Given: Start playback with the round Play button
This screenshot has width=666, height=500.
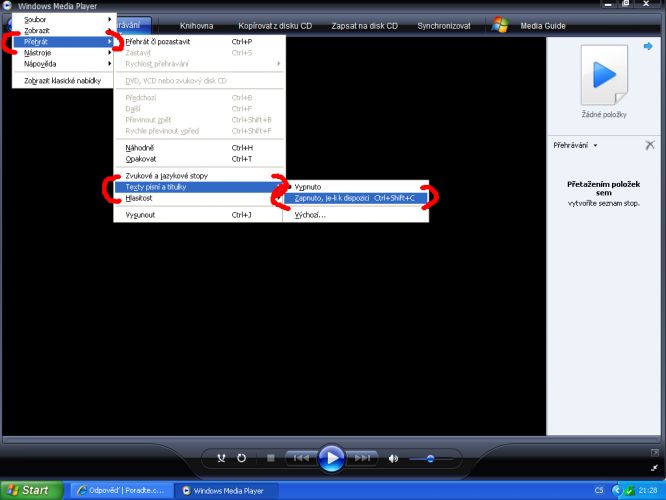Looking at the screenshot, I should point(331,458).
